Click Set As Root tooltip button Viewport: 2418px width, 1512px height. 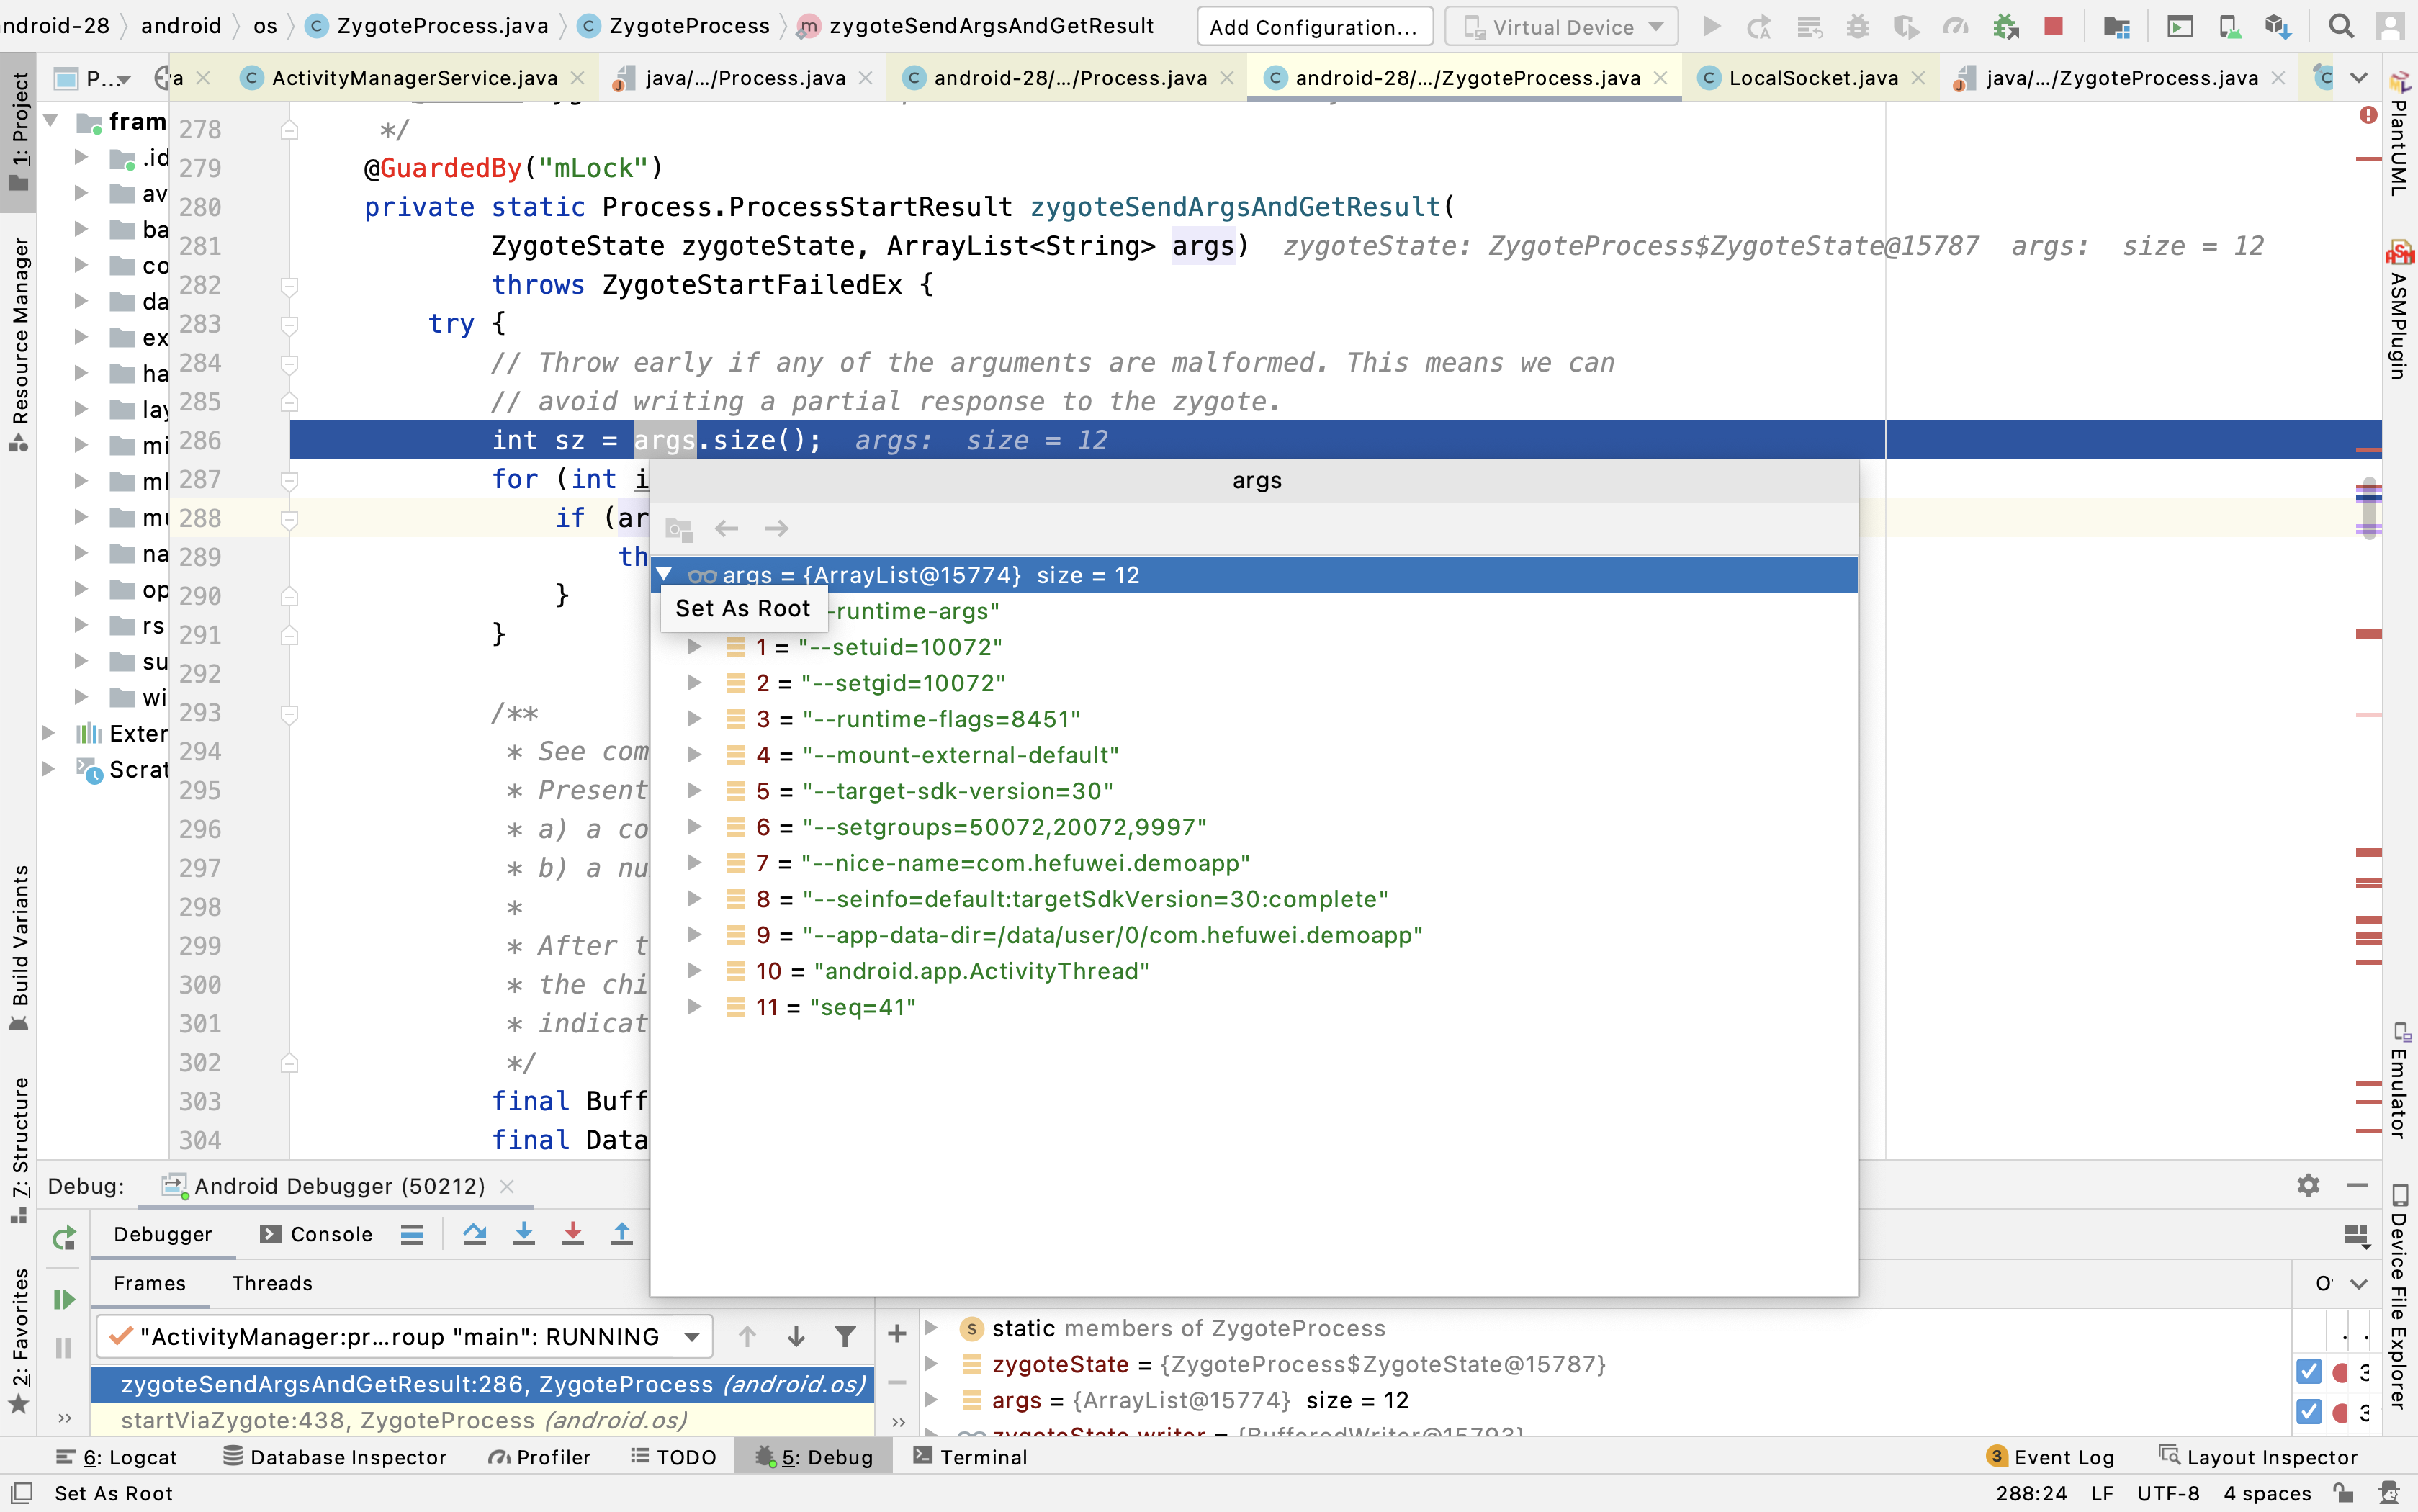click(743, 608)
